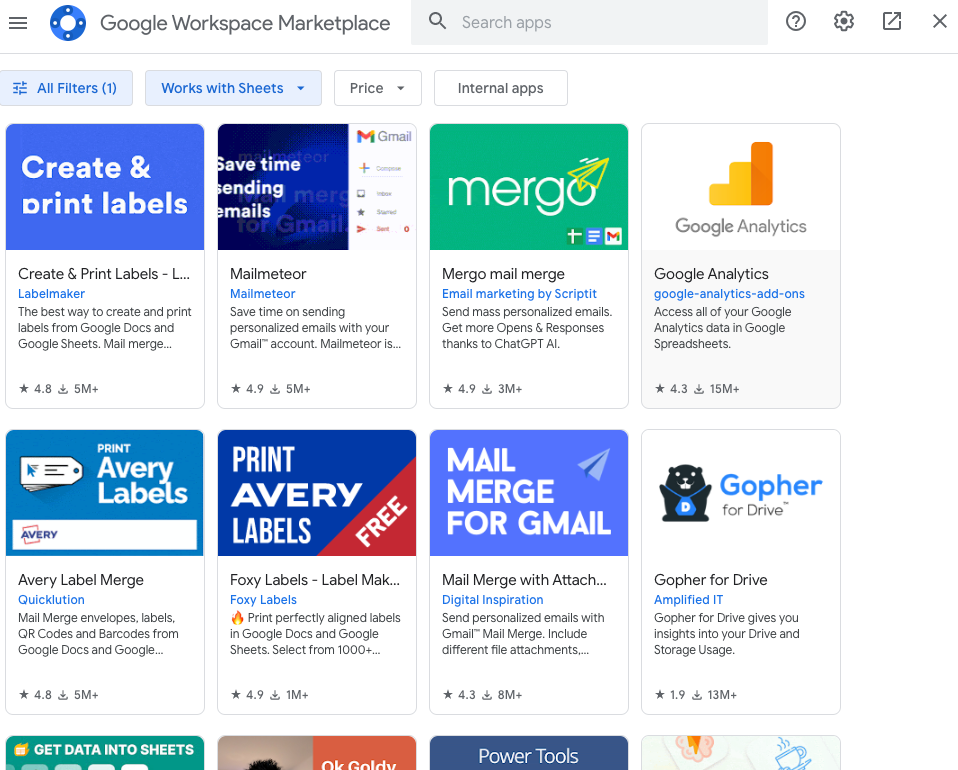Open the Amplified IT developer link
This screenshot has height=770, width=958.
click(689, 600)
